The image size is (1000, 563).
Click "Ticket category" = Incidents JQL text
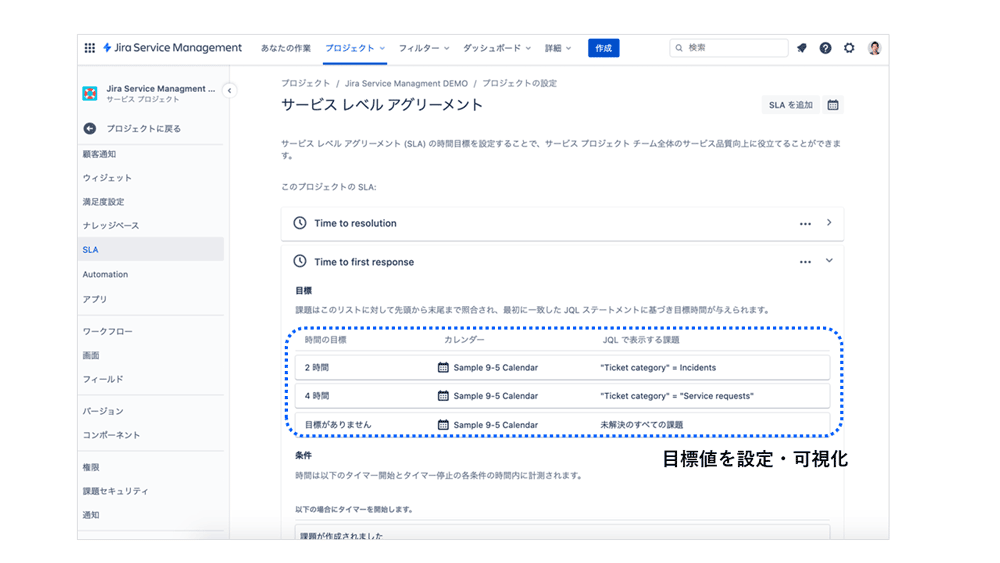click(x=658, y=368)
